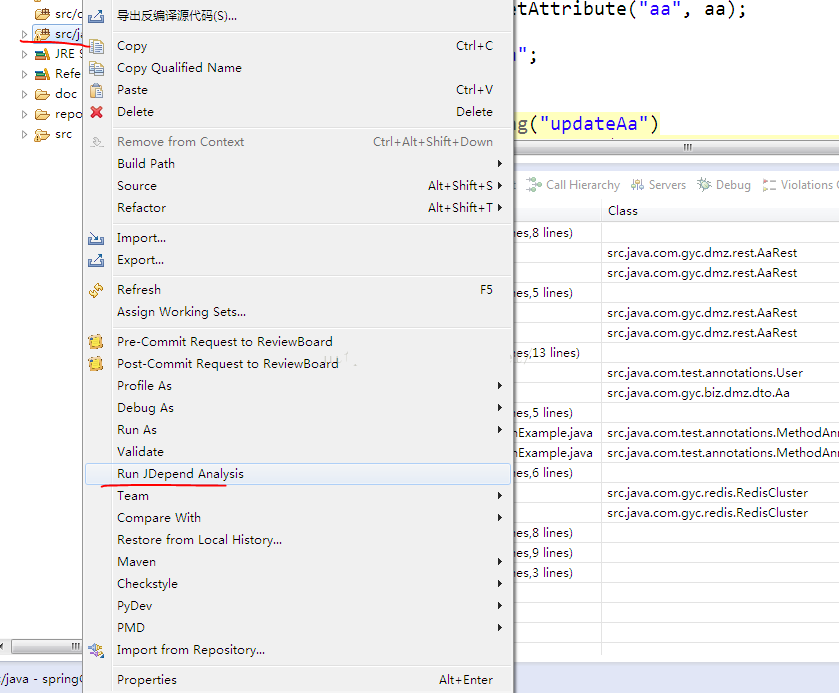Open the Debug As submenu
The image size is (839, 693).
tap(298, 408)
